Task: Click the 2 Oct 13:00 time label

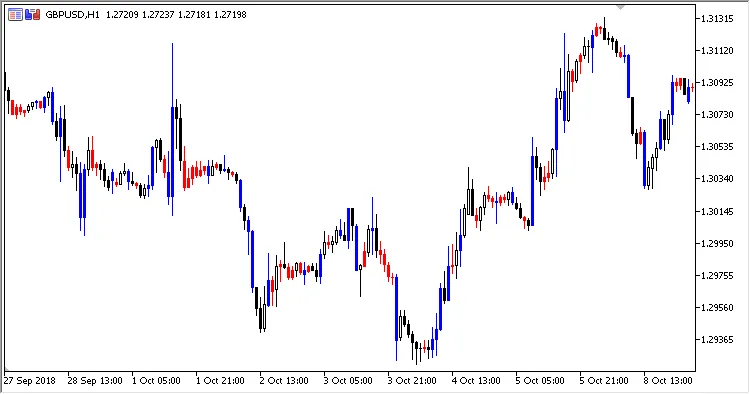Action: click(x=284, y=381)
